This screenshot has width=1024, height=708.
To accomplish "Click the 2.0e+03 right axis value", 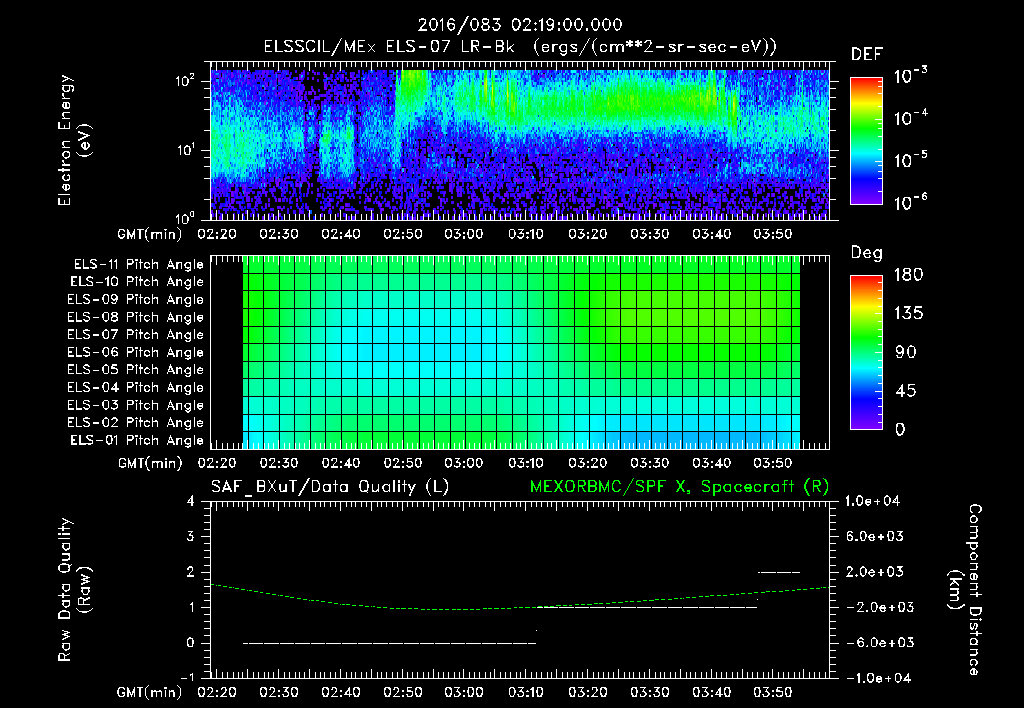I will (x=875, y=572).
